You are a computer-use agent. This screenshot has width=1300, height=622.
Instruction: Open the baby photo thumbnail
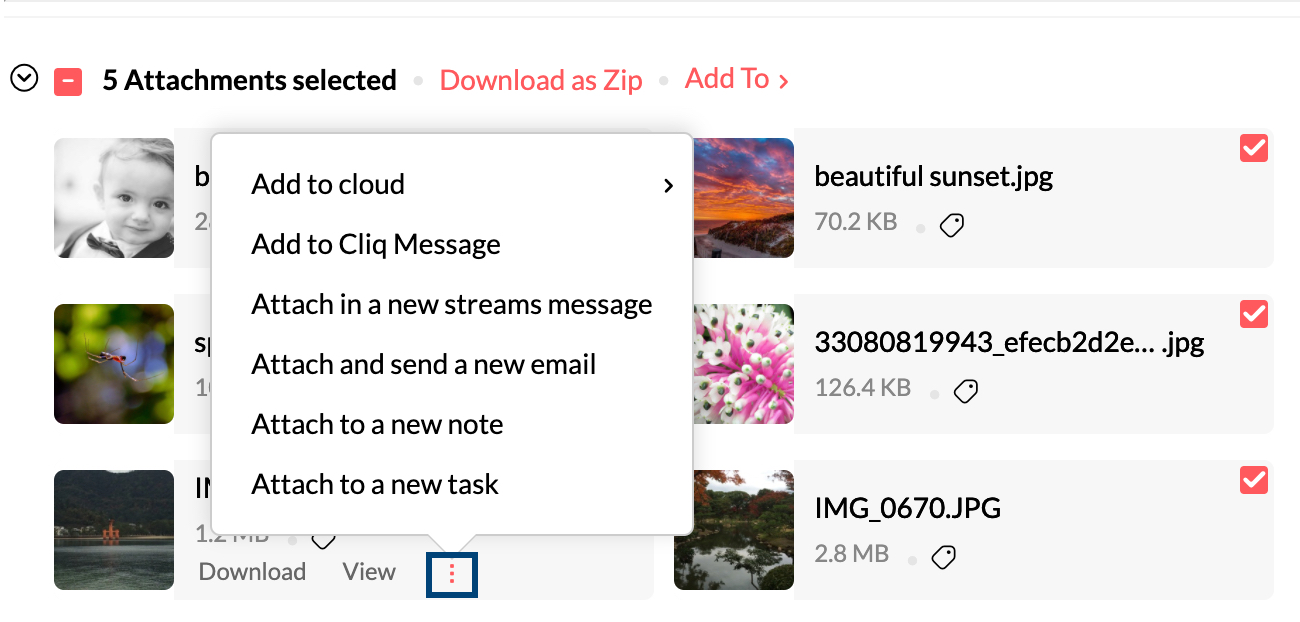[x=114, y=198]
